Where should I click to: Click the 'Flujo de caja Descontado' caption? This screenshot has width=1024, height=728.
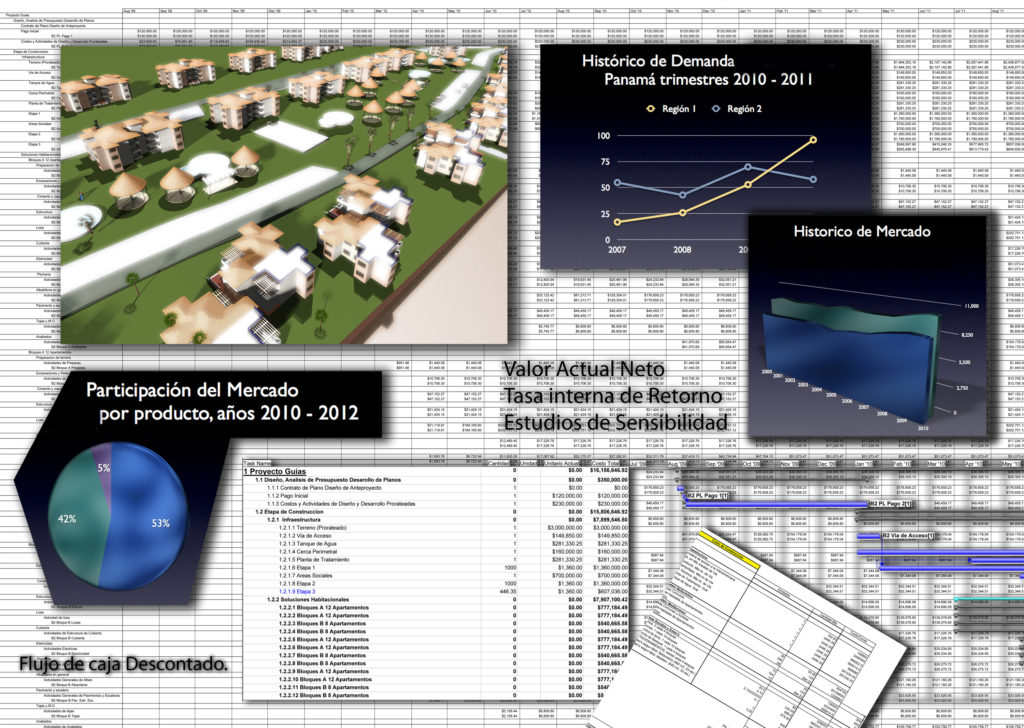[122, 664]
